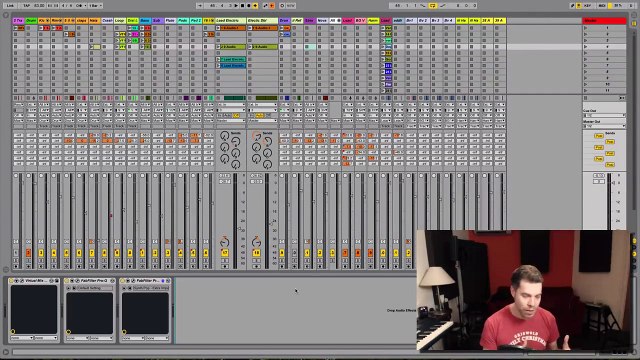Launch the blue Lead Electric clip

218,66
